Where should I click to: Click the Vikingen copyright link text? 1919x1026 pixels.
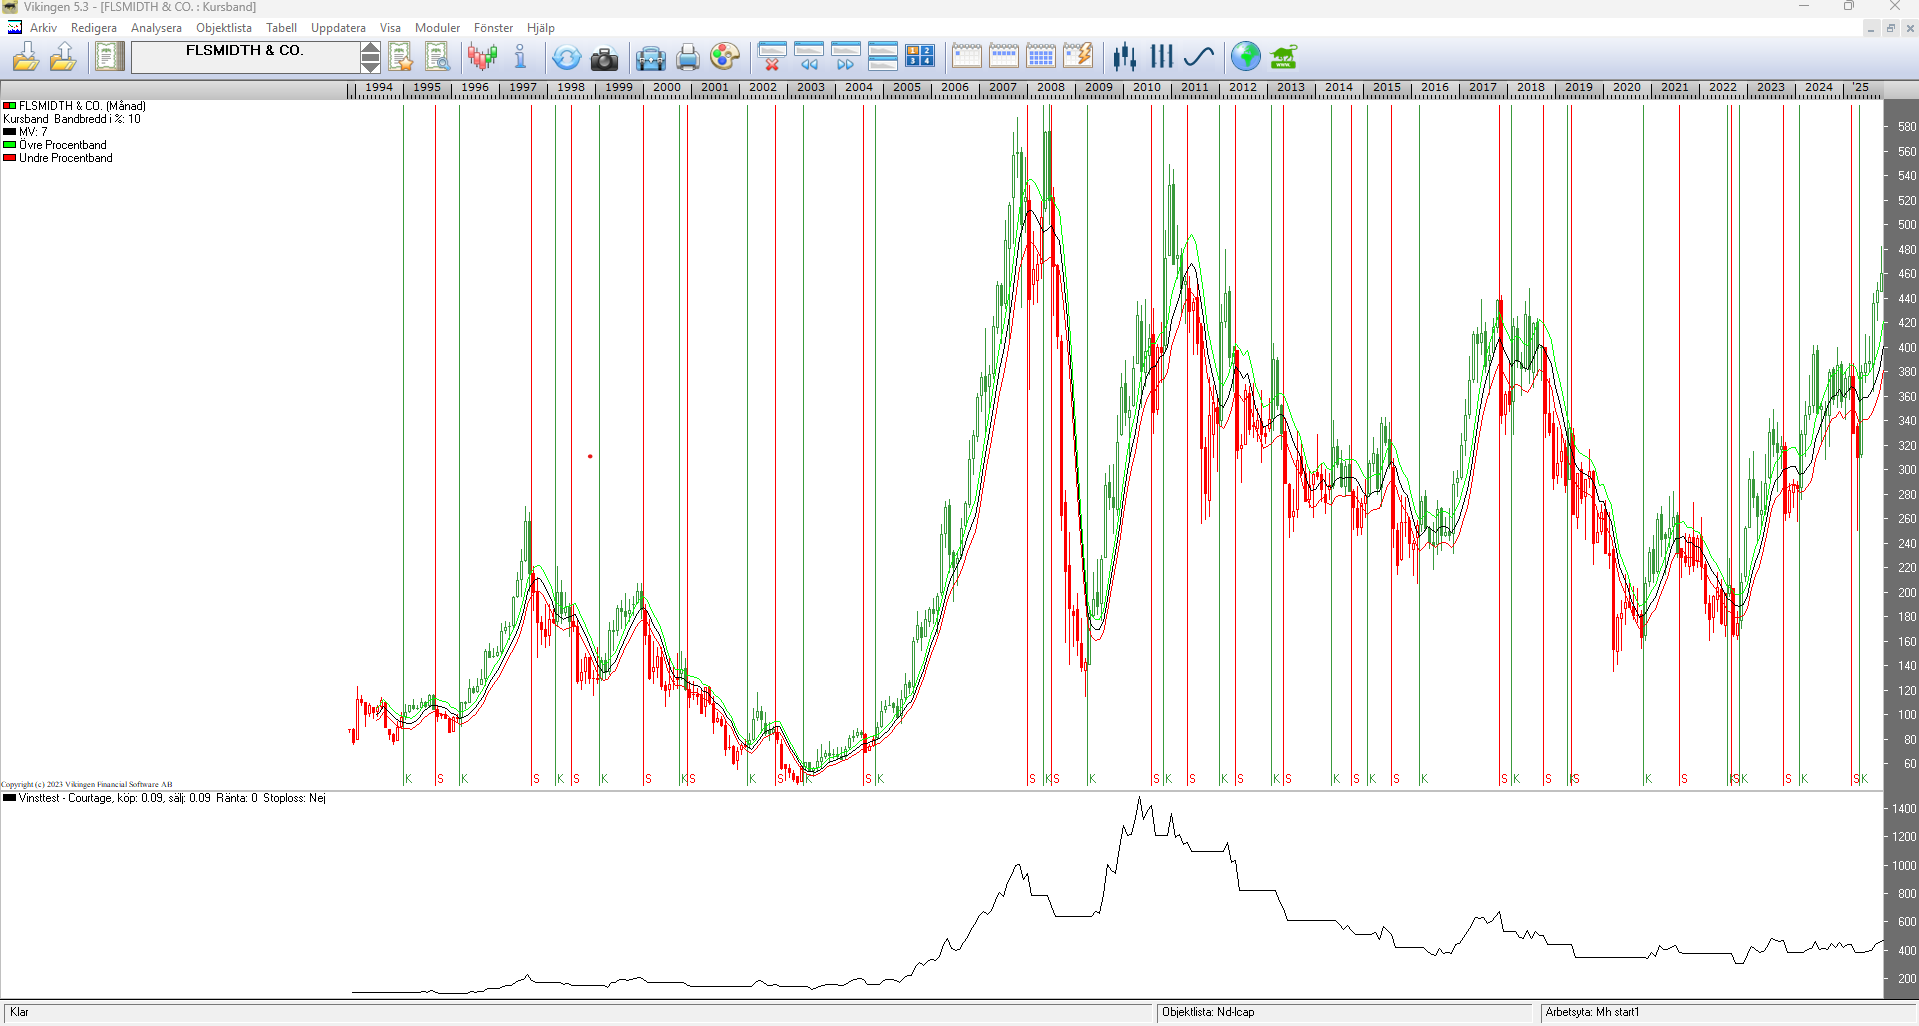(87, 785)
